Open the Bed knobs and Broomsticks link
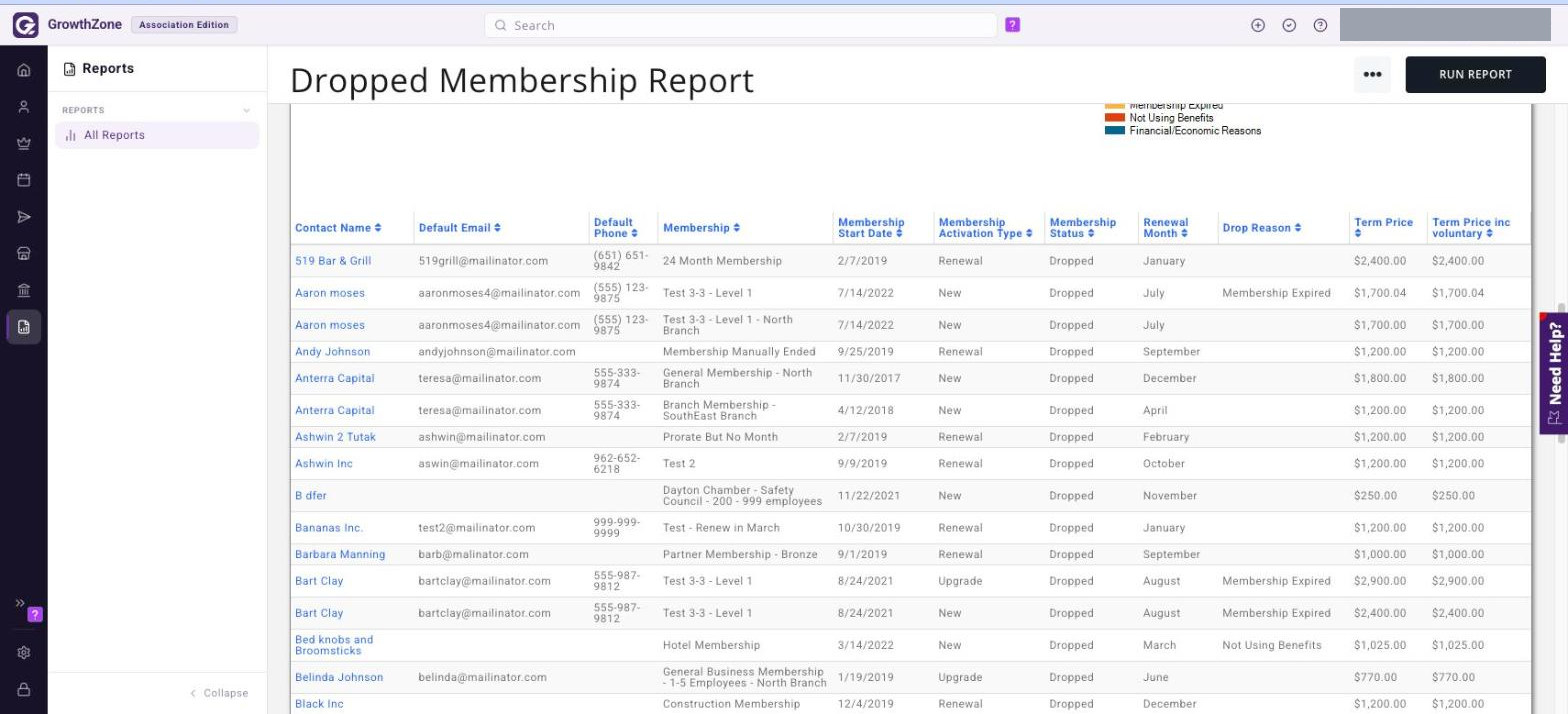1568x714 pixels. tap(334, 645)
